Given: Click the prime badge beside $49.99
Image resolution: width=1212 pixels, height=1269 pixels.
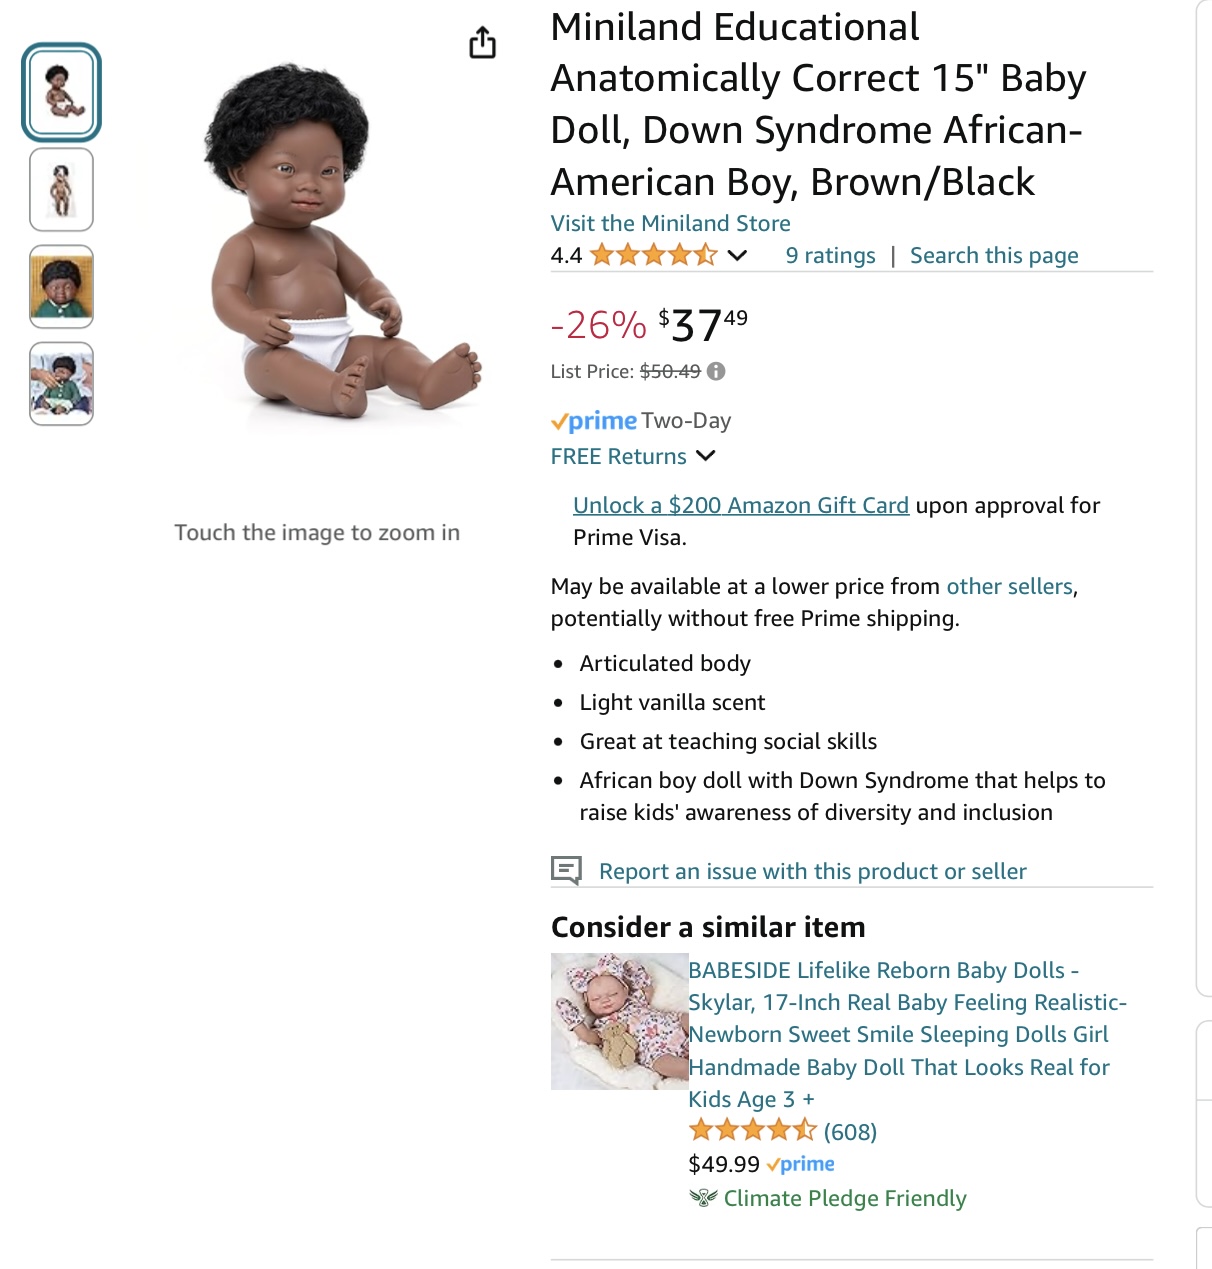Looking at the screenshot, I should pos(801,1164).
